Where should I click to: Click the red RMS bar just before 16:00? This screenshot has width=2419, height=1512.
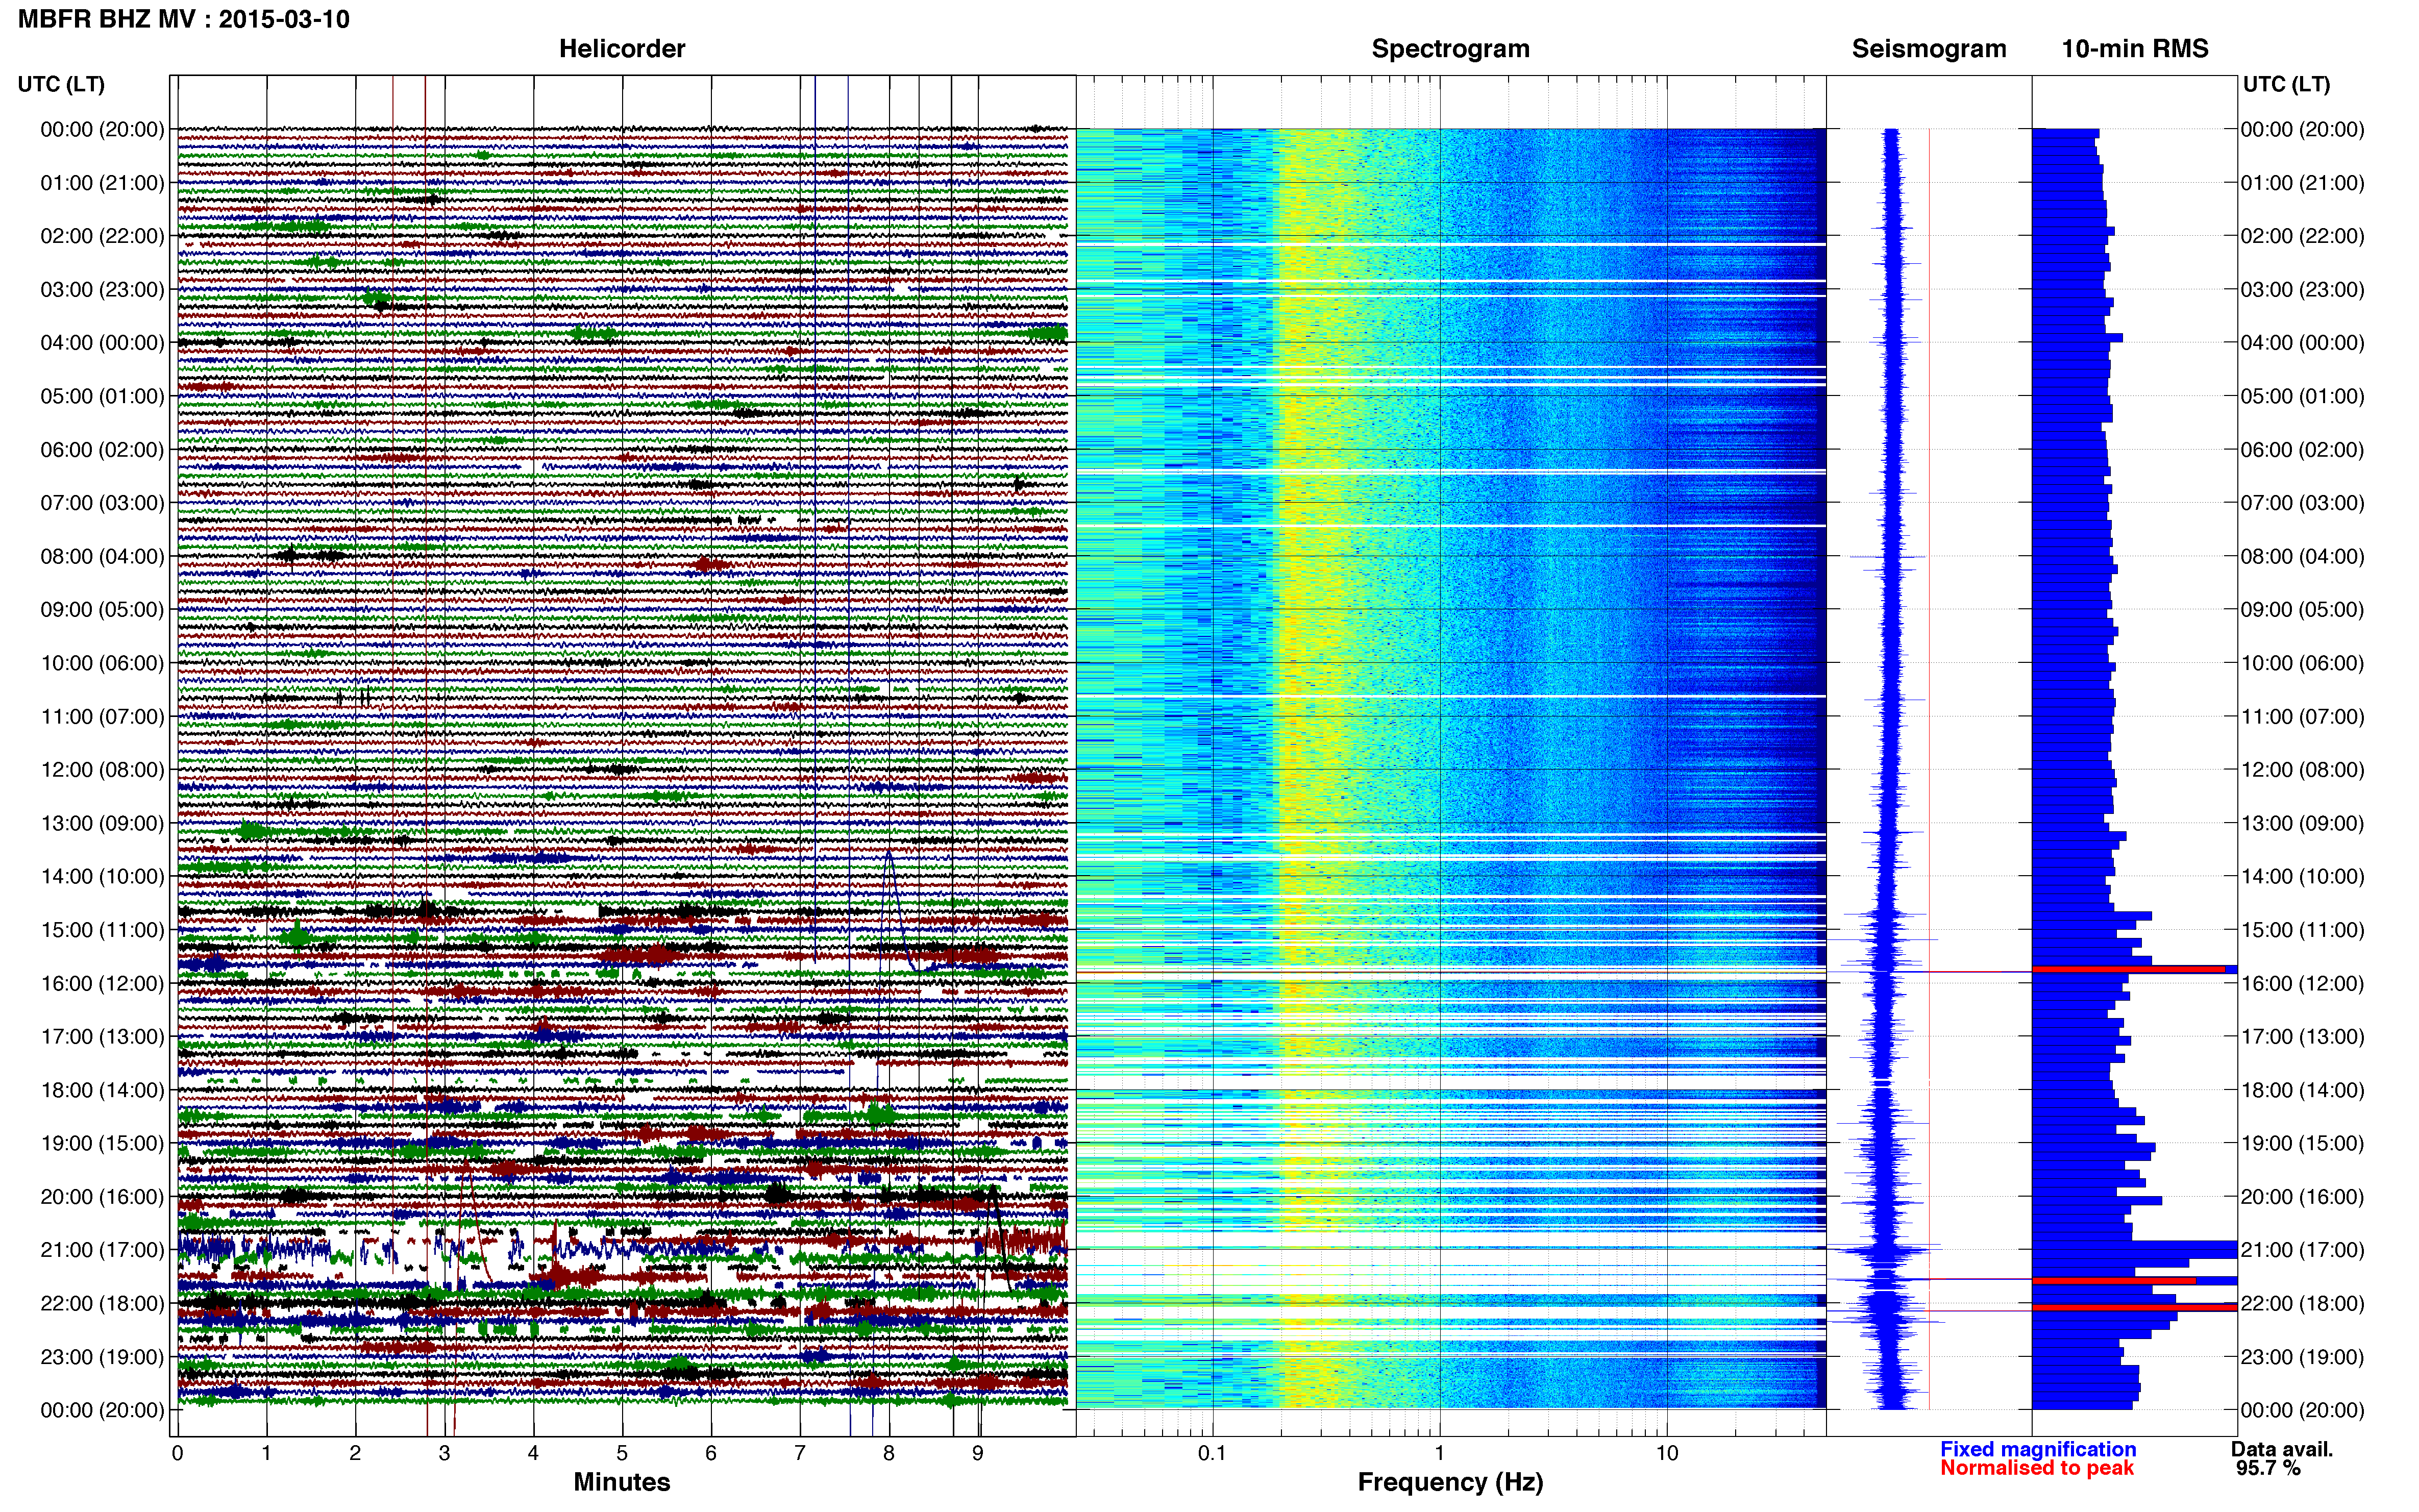click(2129, 969)
